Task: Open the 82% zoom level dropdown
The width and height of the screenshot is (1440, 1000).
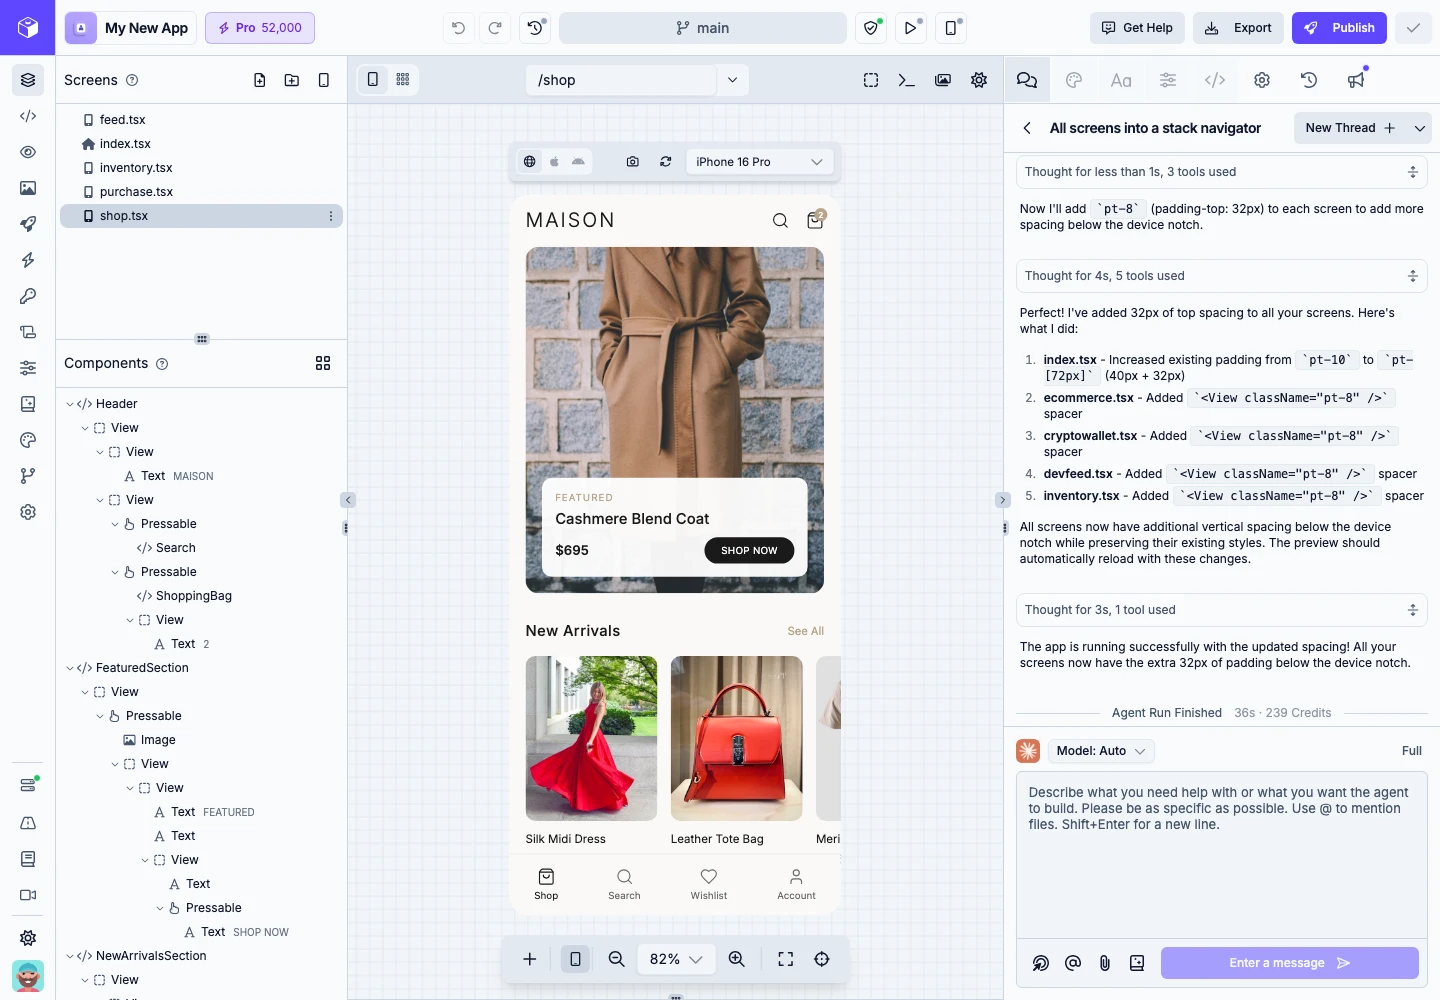Action: click(x=676, y=959)
